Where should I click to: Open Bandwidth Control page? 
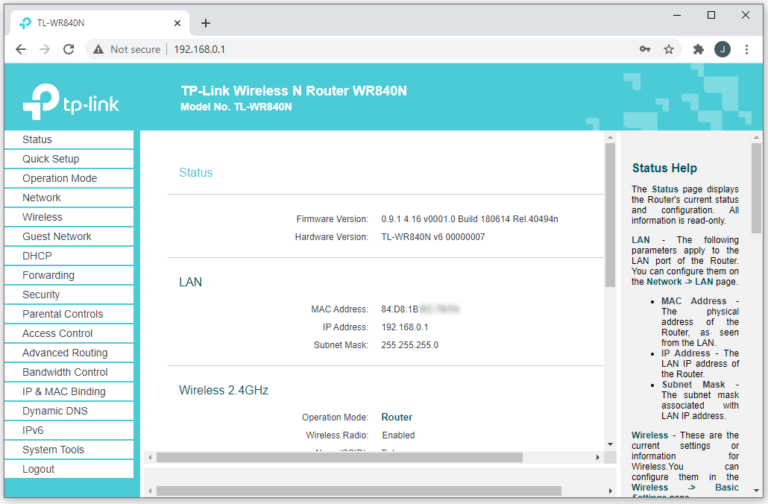(69, 372)
